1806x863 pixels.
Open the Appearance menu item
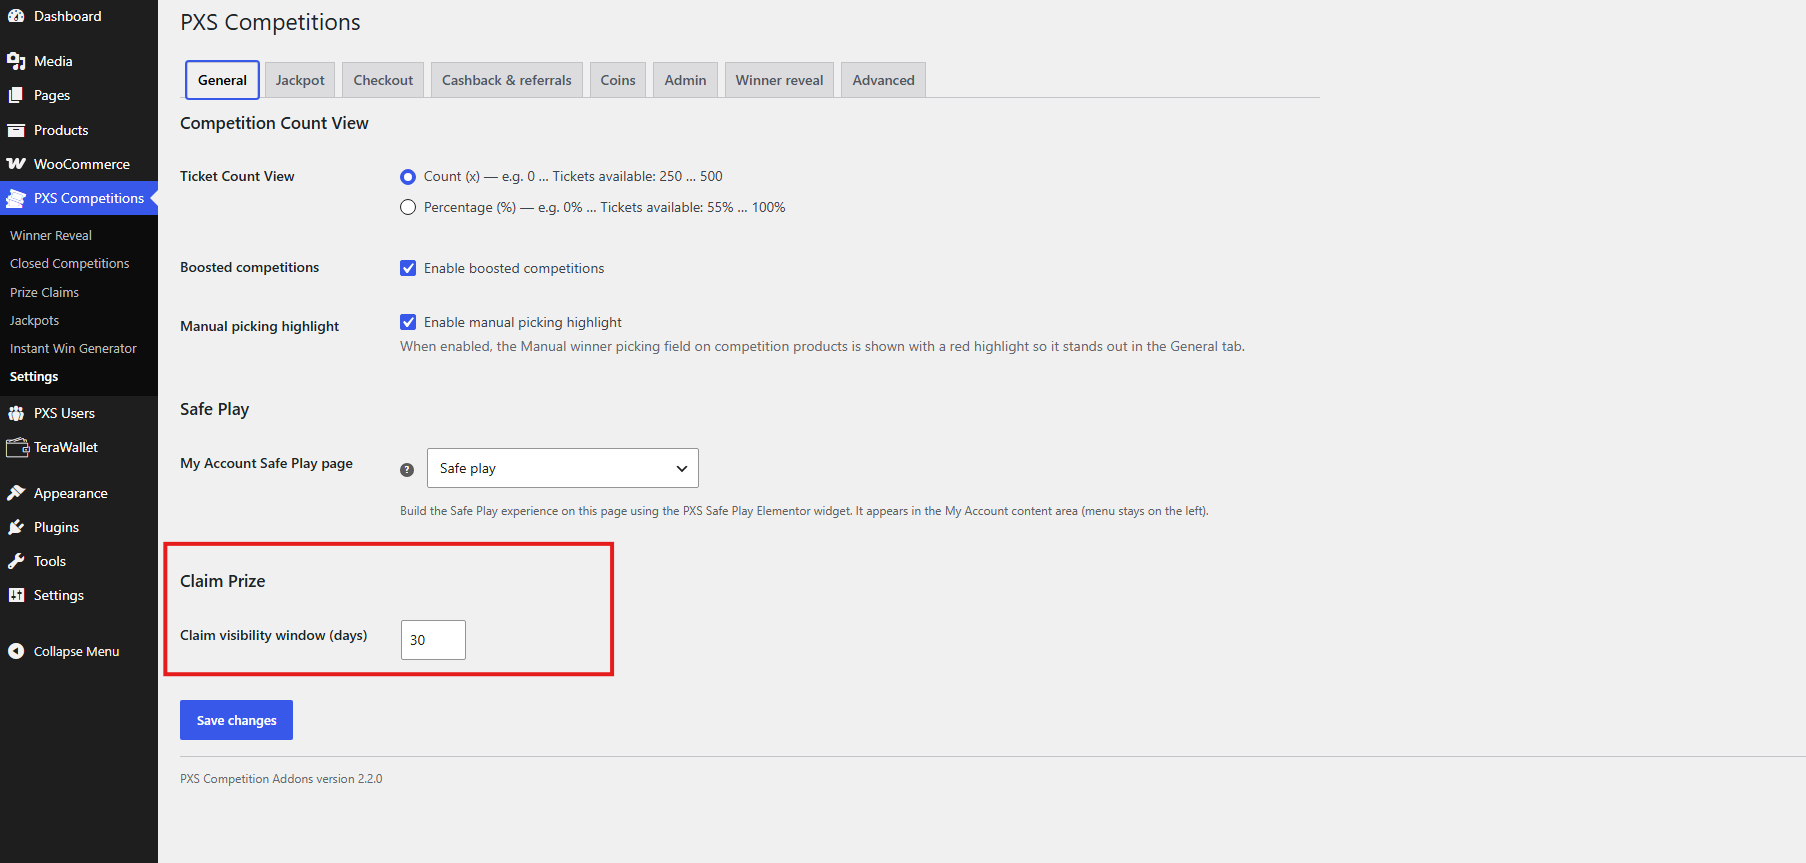coord(79,493)
